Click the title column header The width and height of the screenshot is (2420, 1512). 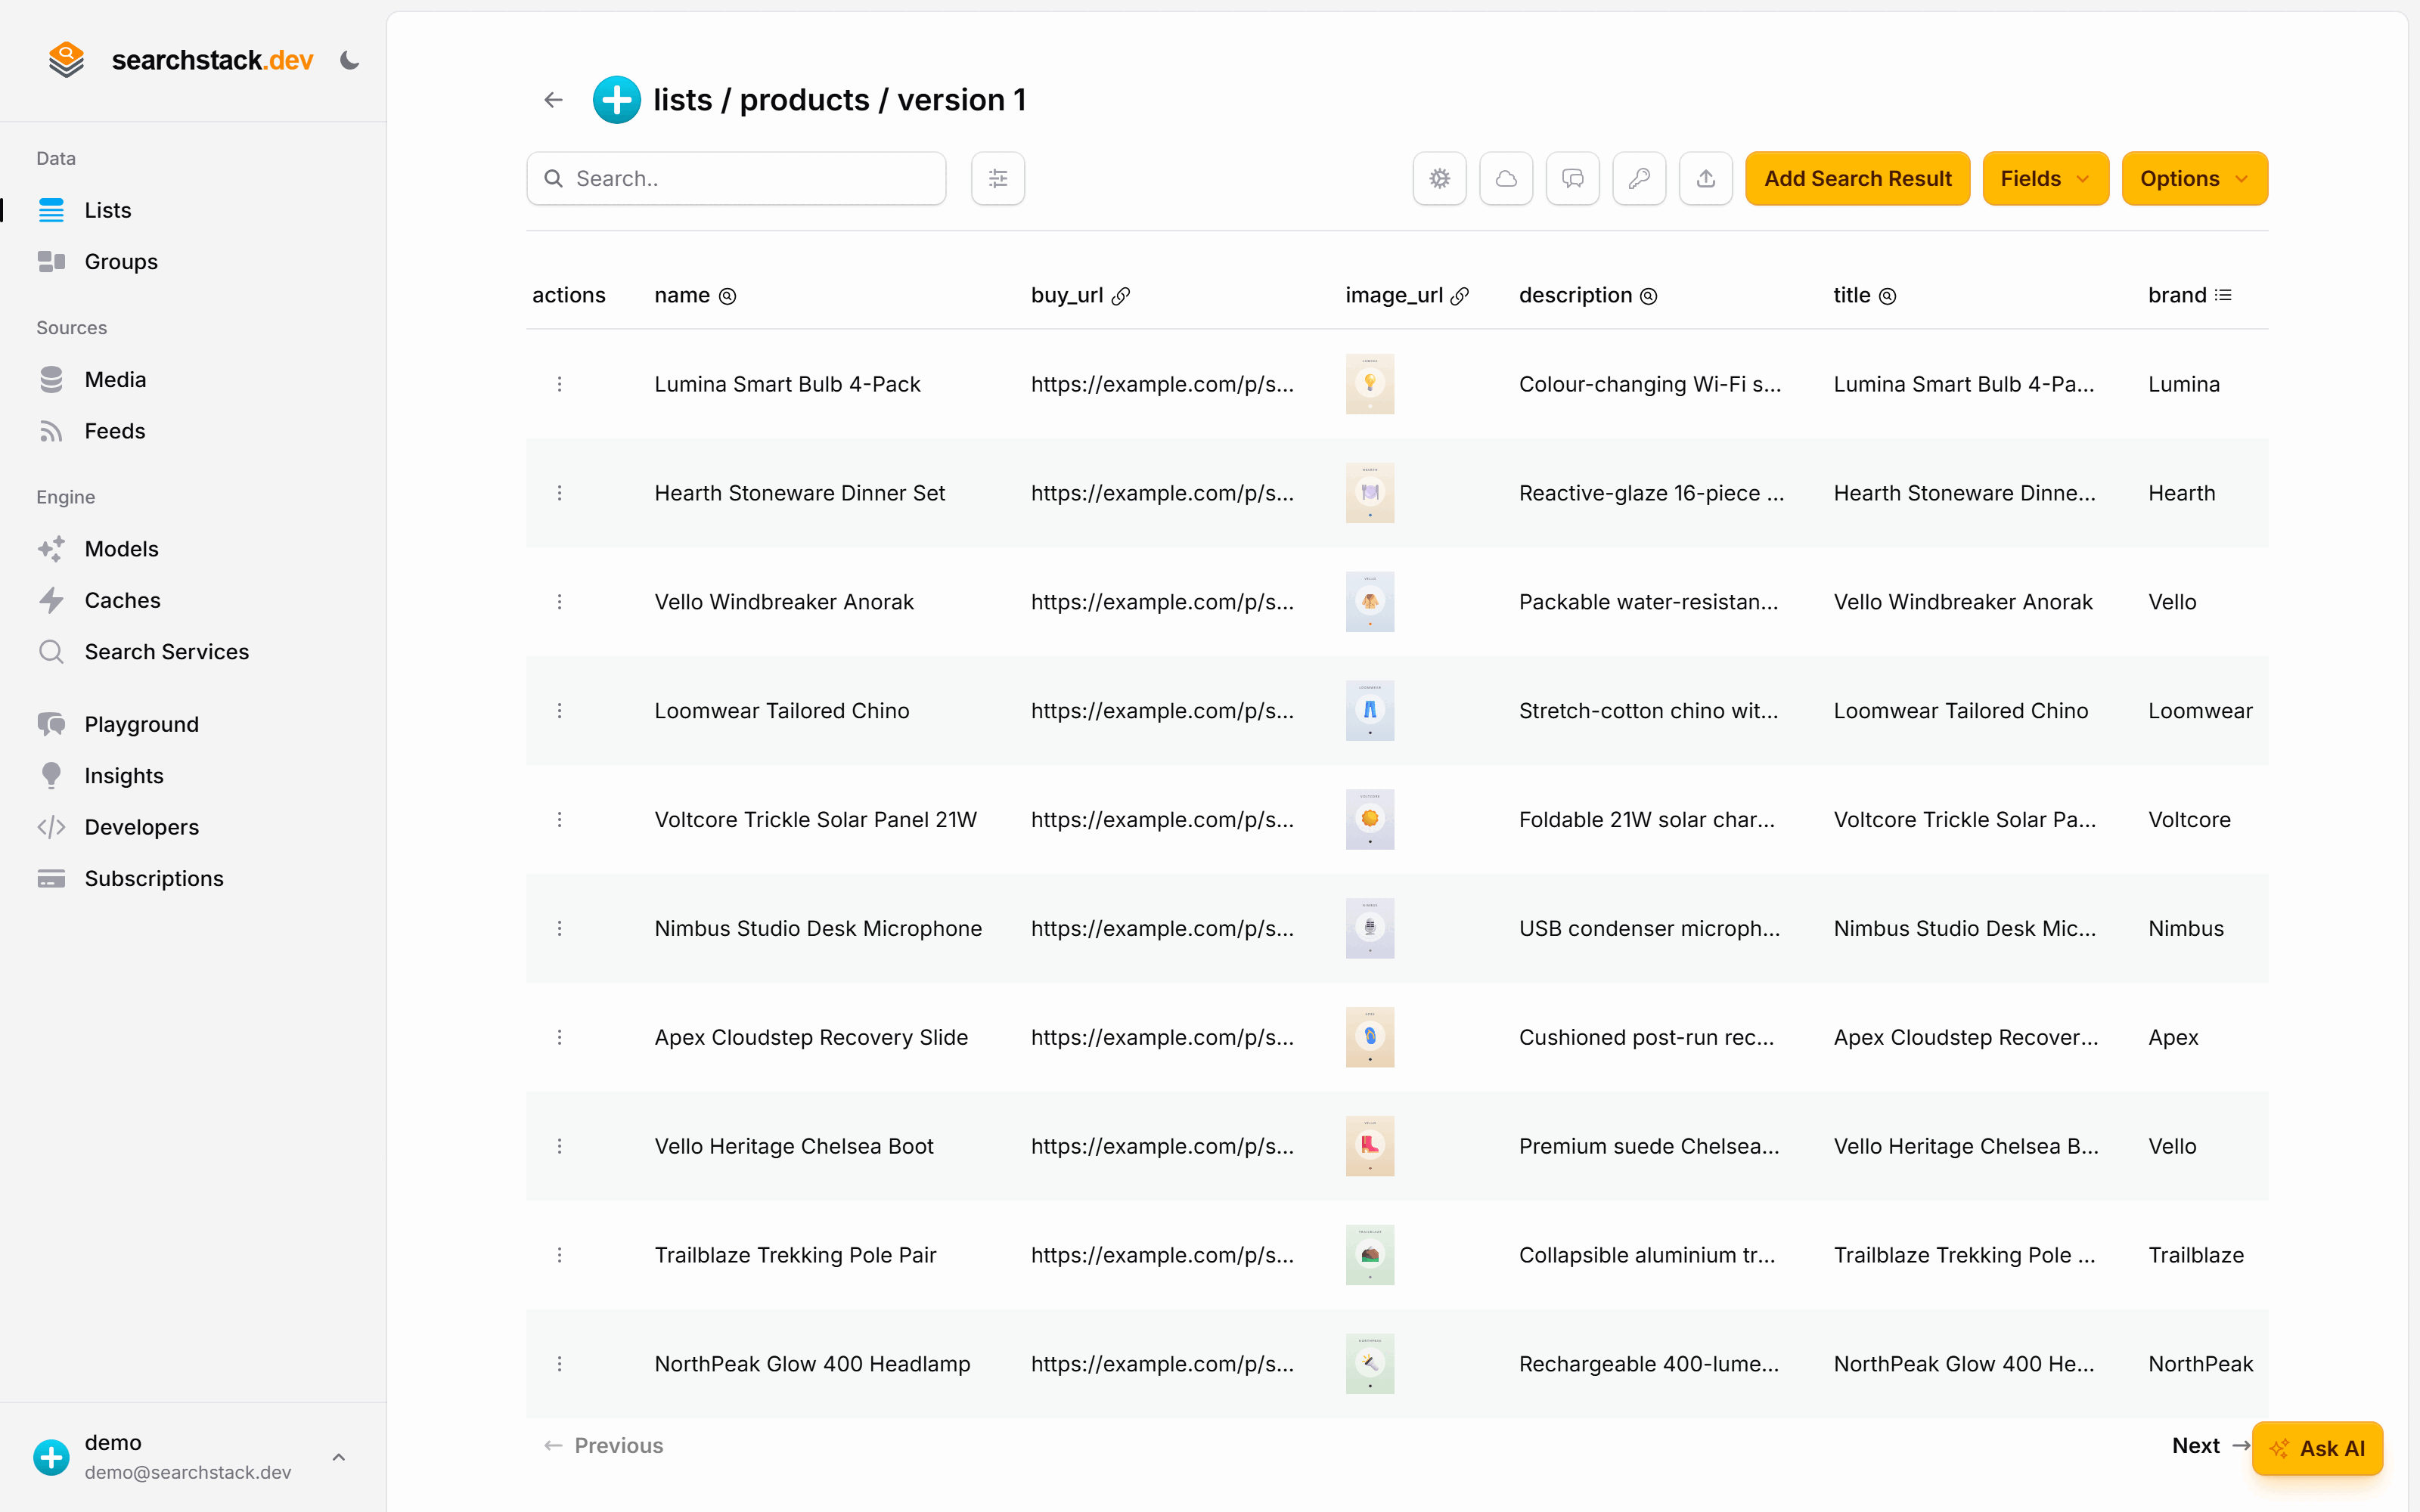[x=1864, y=295]
